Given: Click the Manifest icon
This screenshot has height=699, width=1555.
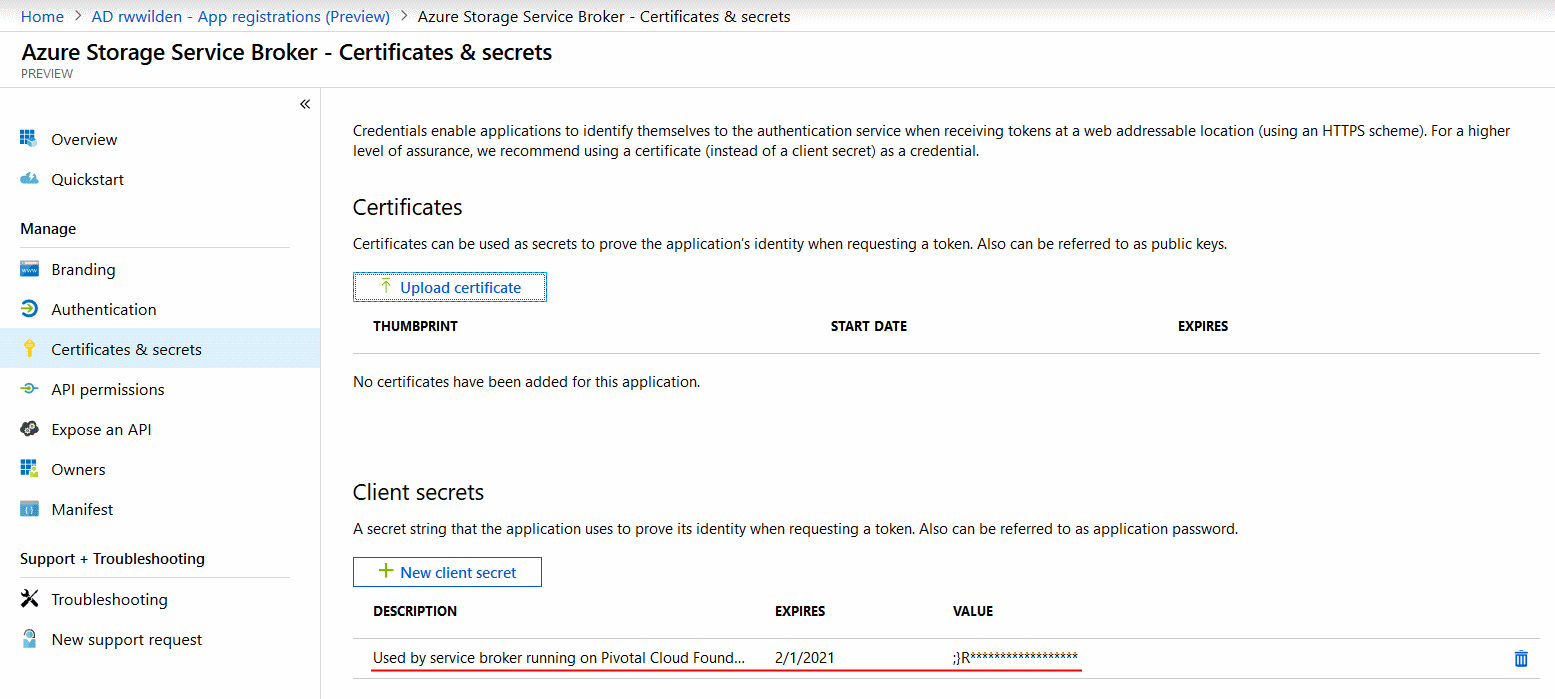Looking at the screenshot, I should [29, 509].
